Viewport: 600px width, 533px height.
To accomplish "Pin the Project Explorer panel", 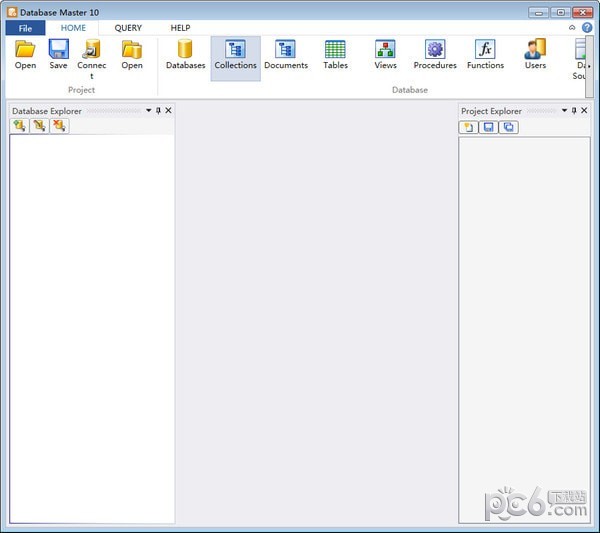I will [x=574, y=111].
